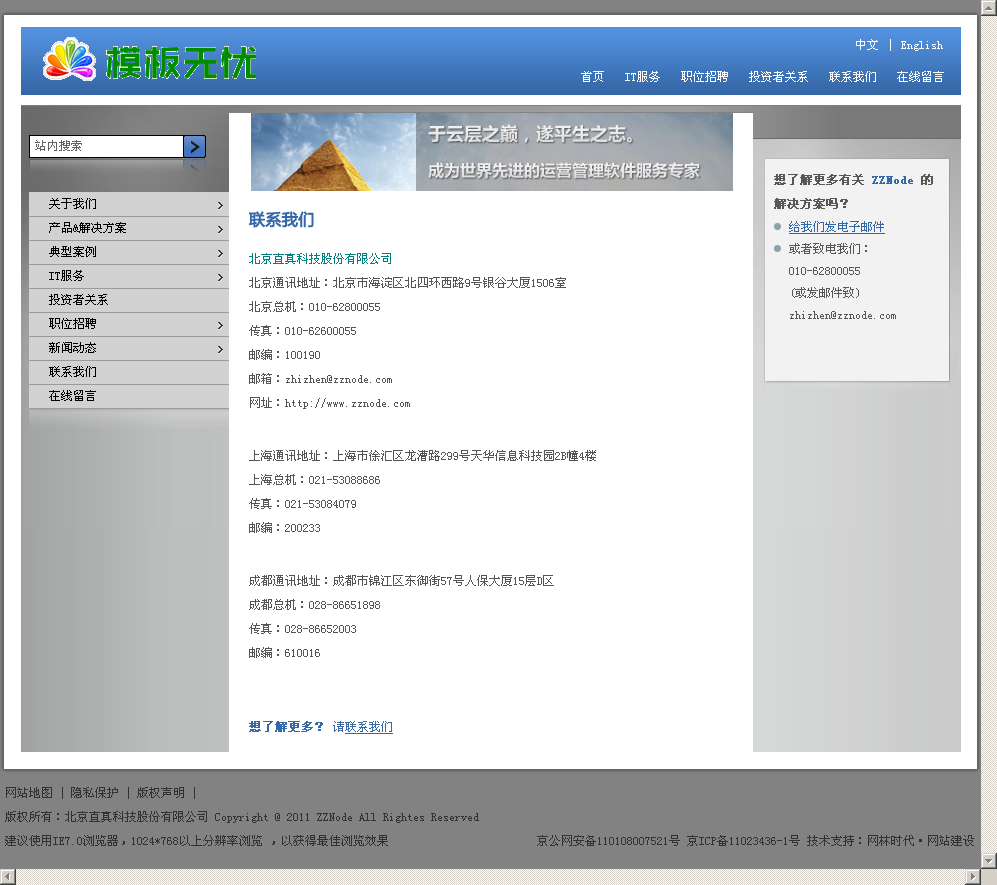Select 在线留言 in the top navigation
Image resolution: width=997 pixels, height=885 pixels.
(x=920, y=77)
